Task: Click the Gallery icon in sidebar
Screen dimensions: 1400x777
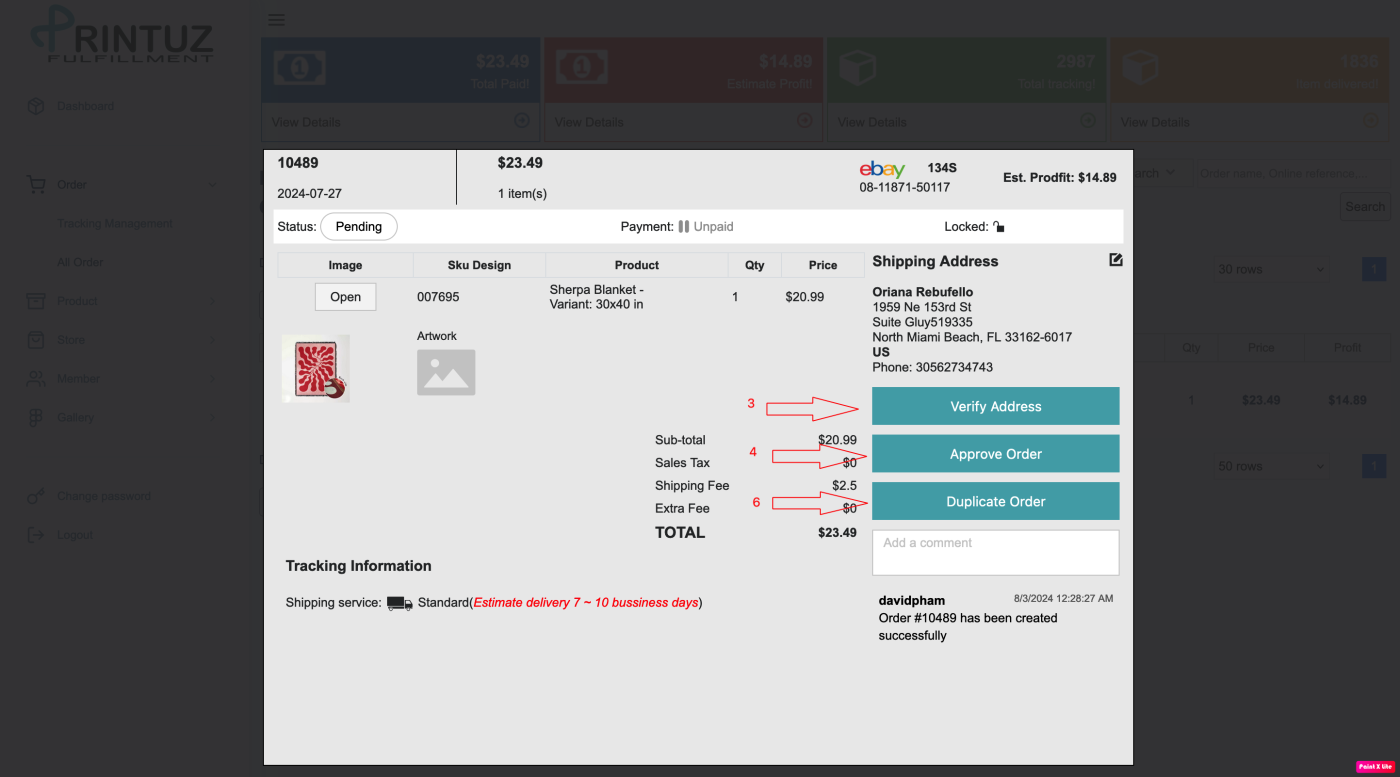Action: tap(36, 418)
